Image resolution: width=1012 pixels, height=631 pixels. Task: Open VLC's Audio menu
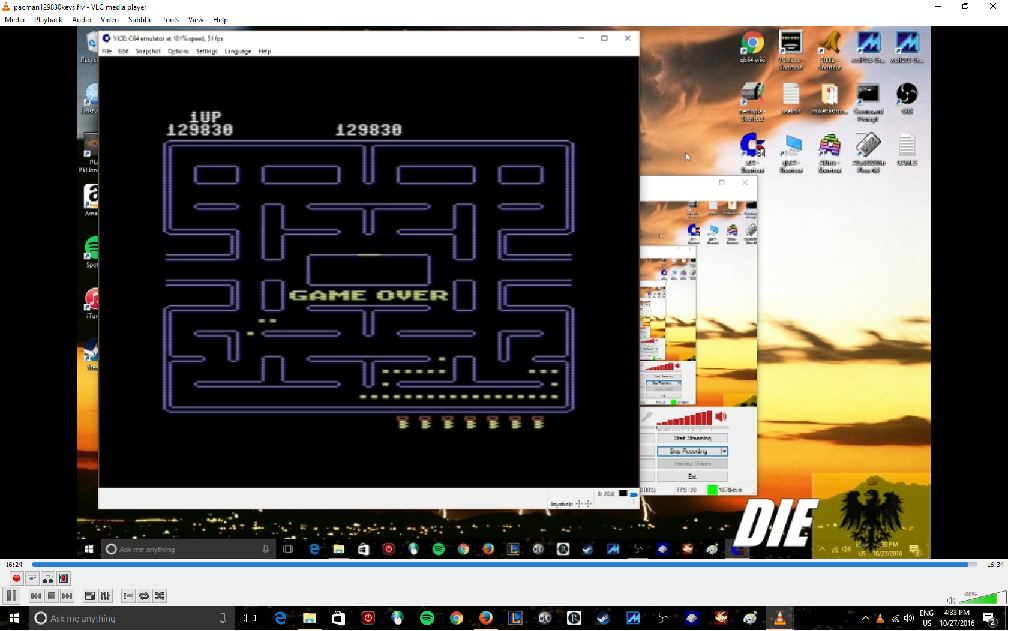81,20
